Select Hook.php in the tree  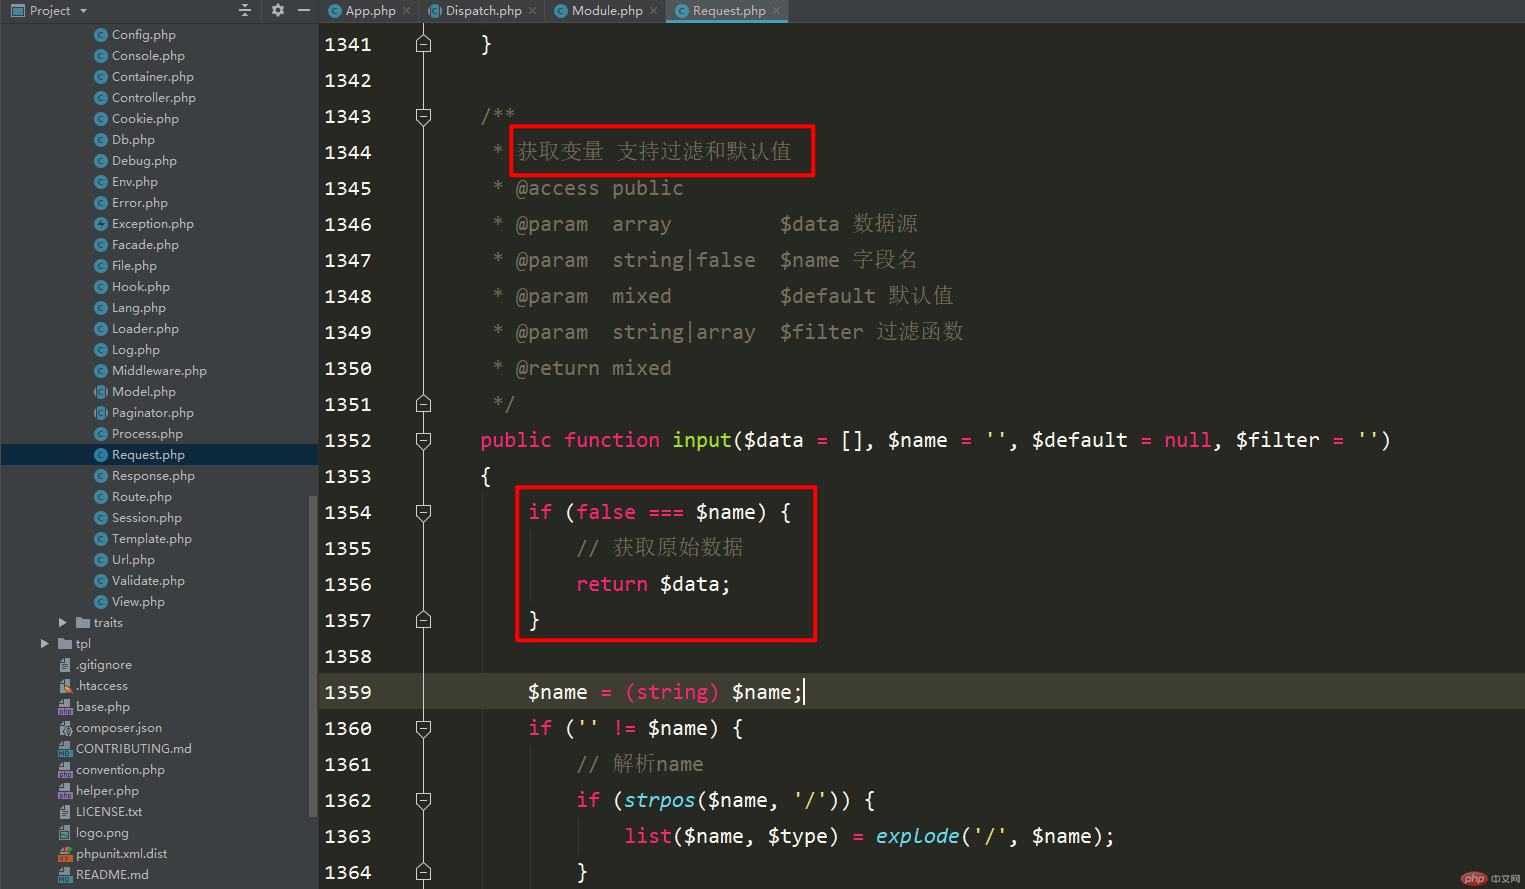(140, 287)
